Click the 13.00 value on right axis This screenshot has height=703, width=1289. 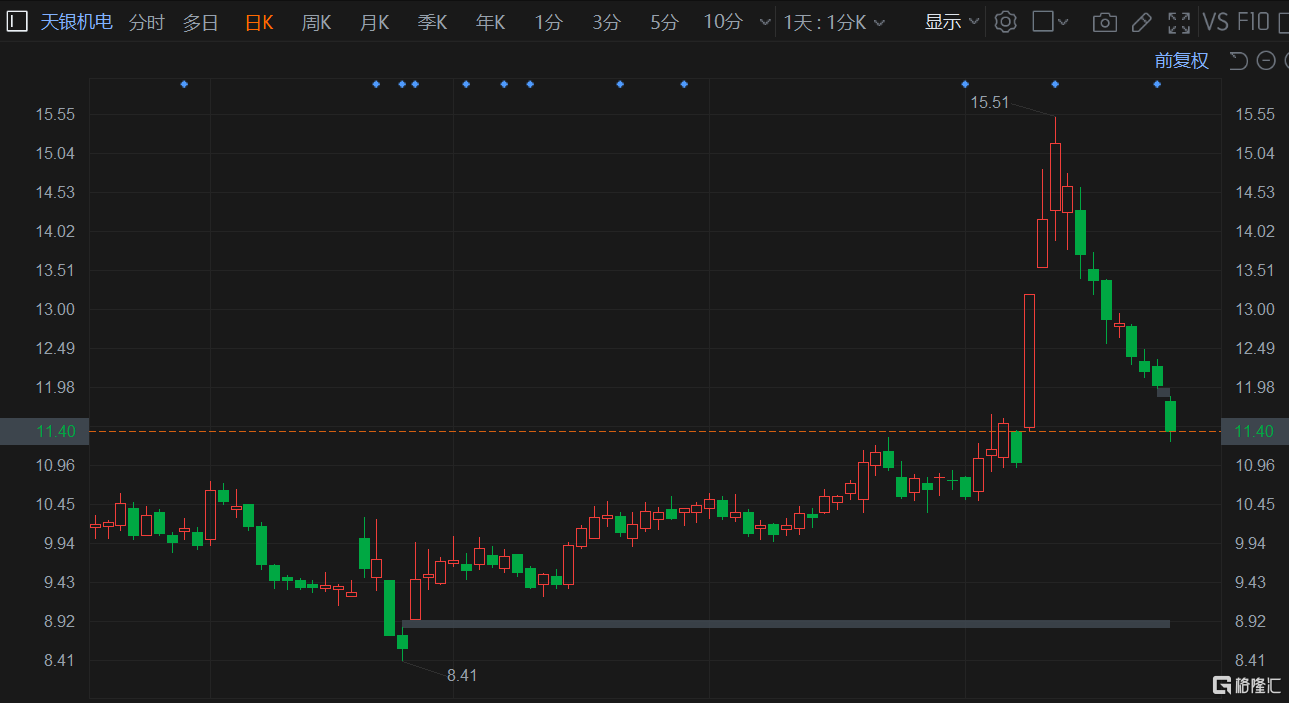(x=1255, y=309)
